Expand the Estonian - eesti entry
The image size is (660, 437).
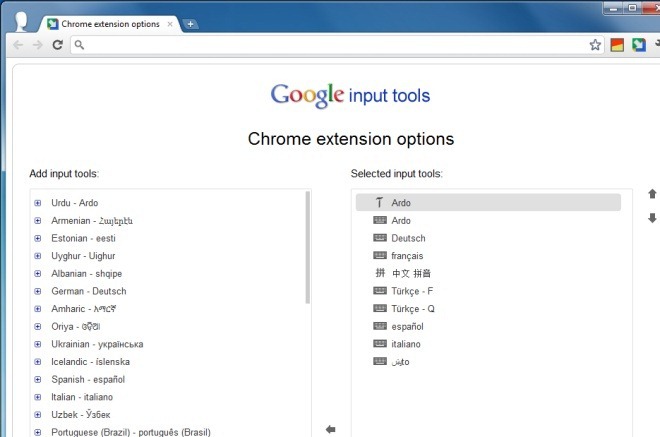point(38,238)
